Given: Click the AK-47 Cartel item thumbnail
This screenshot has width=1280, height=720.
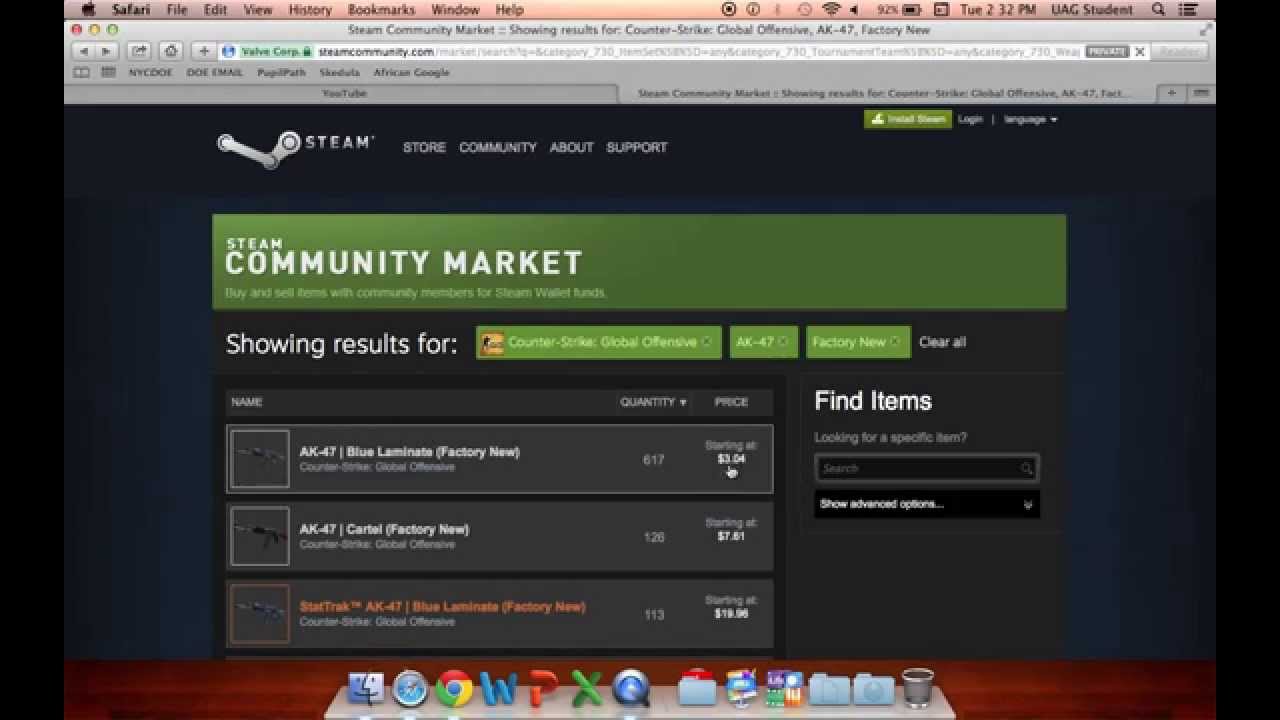Looking at the screenshot, I should pos(260,536).
